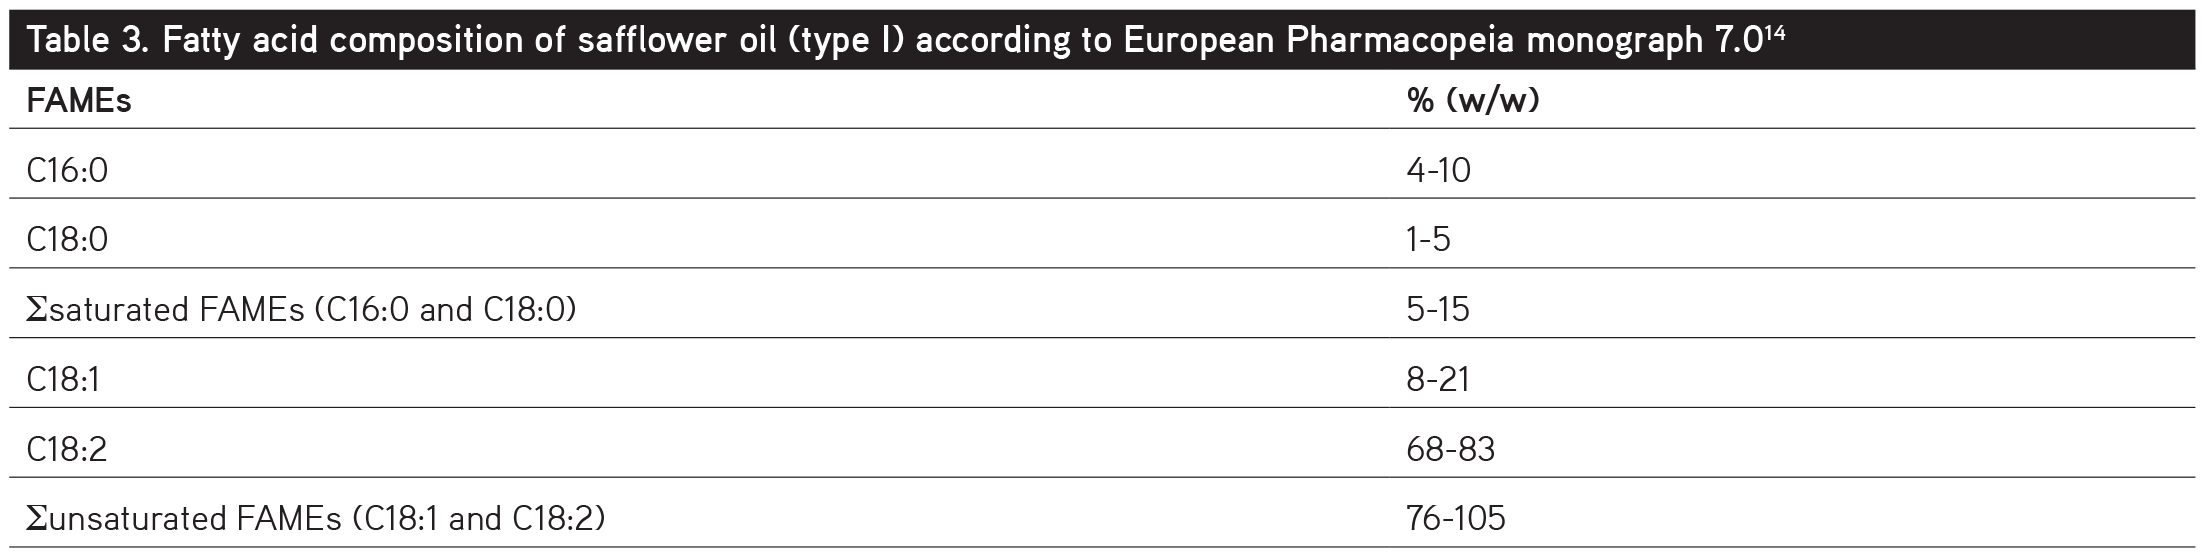Select the 76-105 value cell
The image size is (2202, 559).
[x=1456, y=519]
